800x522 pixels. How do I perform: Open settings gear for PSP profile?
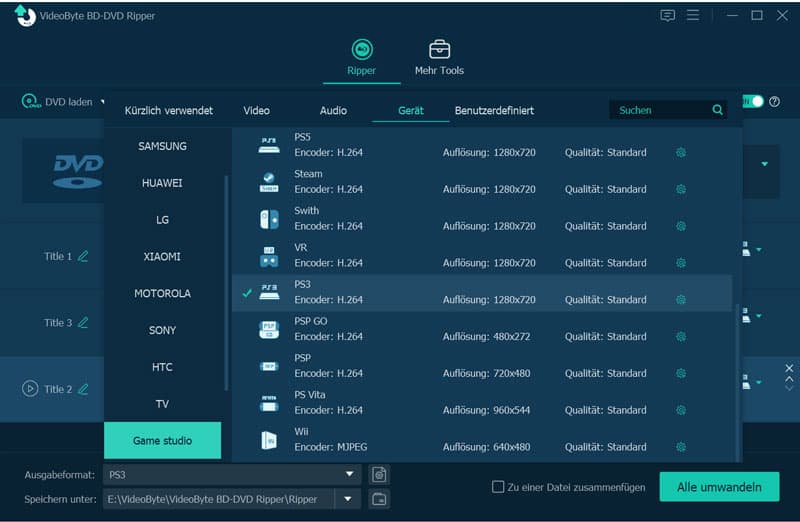tap(681, 373)
